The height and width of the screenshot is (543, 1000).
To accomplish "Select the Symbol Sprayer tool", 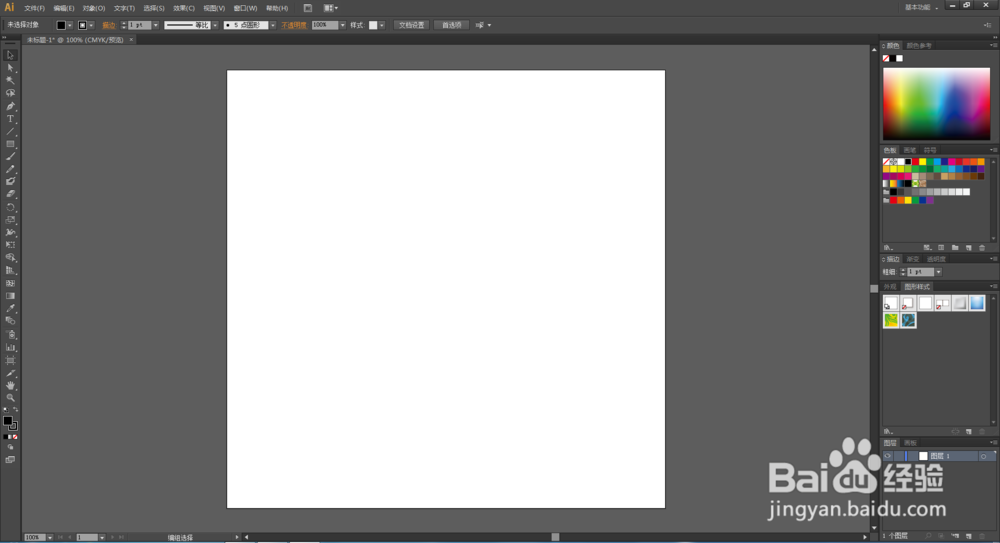I will (10, 335).
